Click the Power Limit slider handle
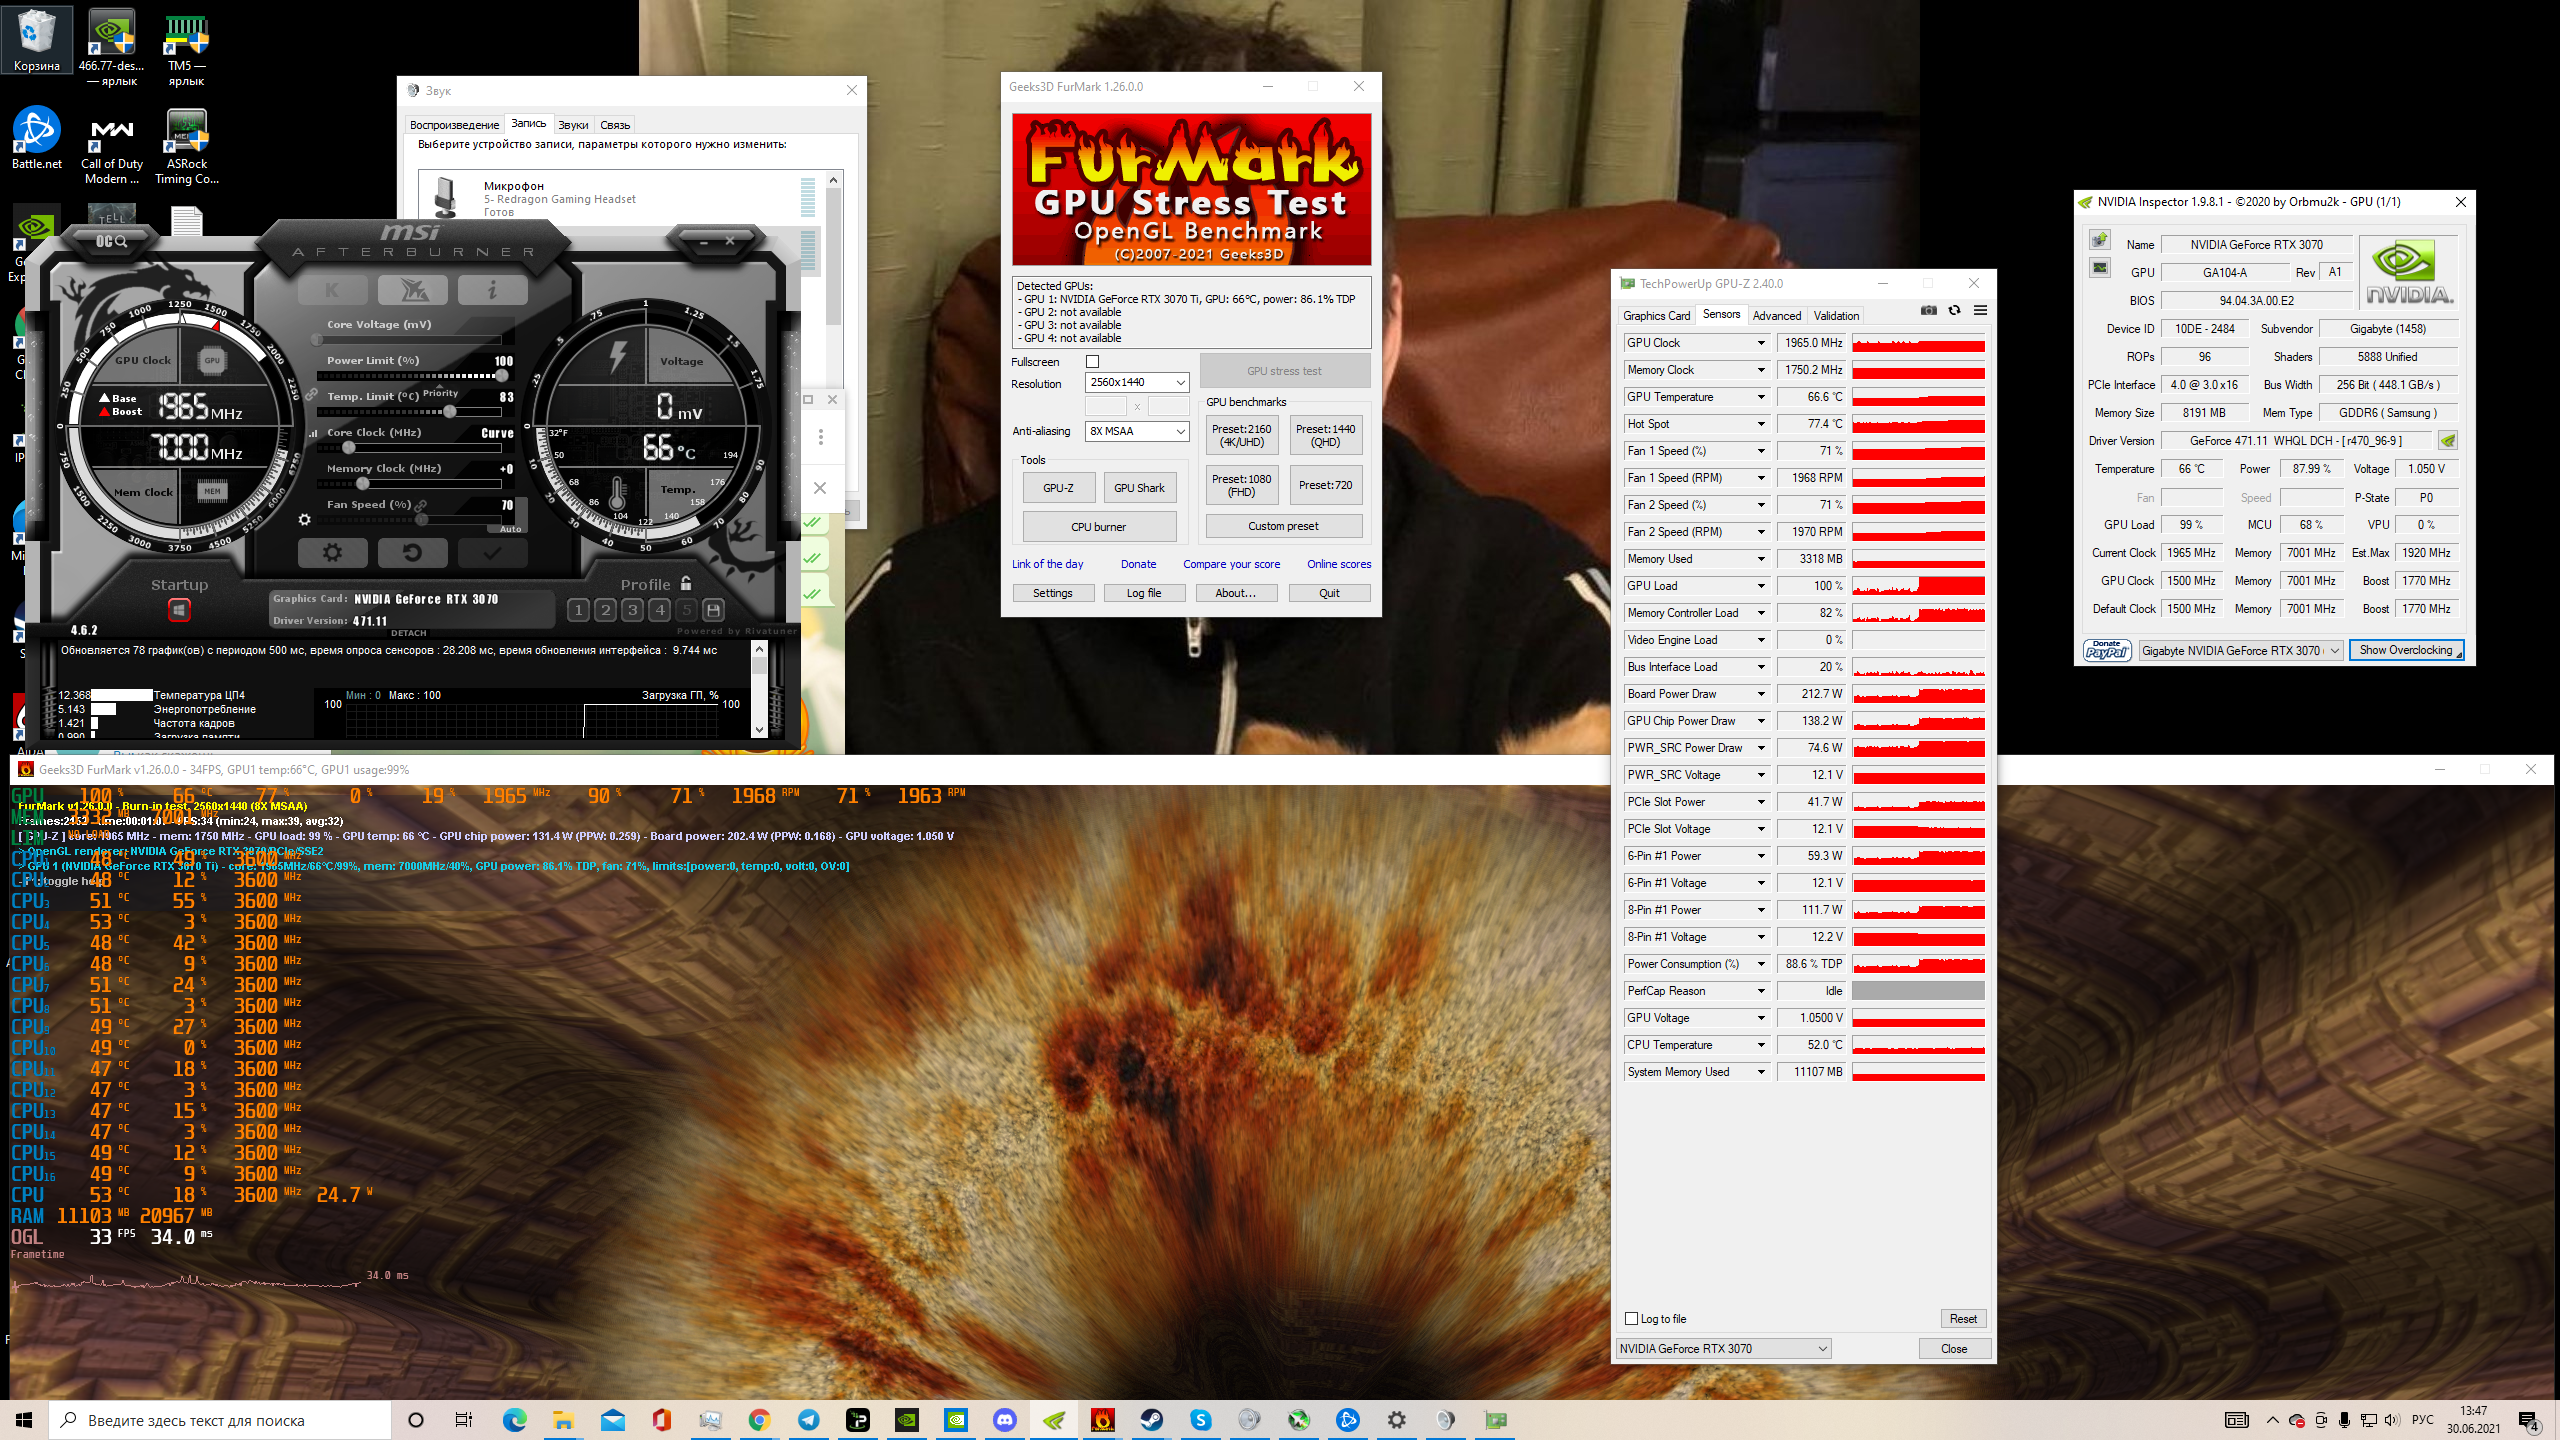 click(x=502, y=376)
